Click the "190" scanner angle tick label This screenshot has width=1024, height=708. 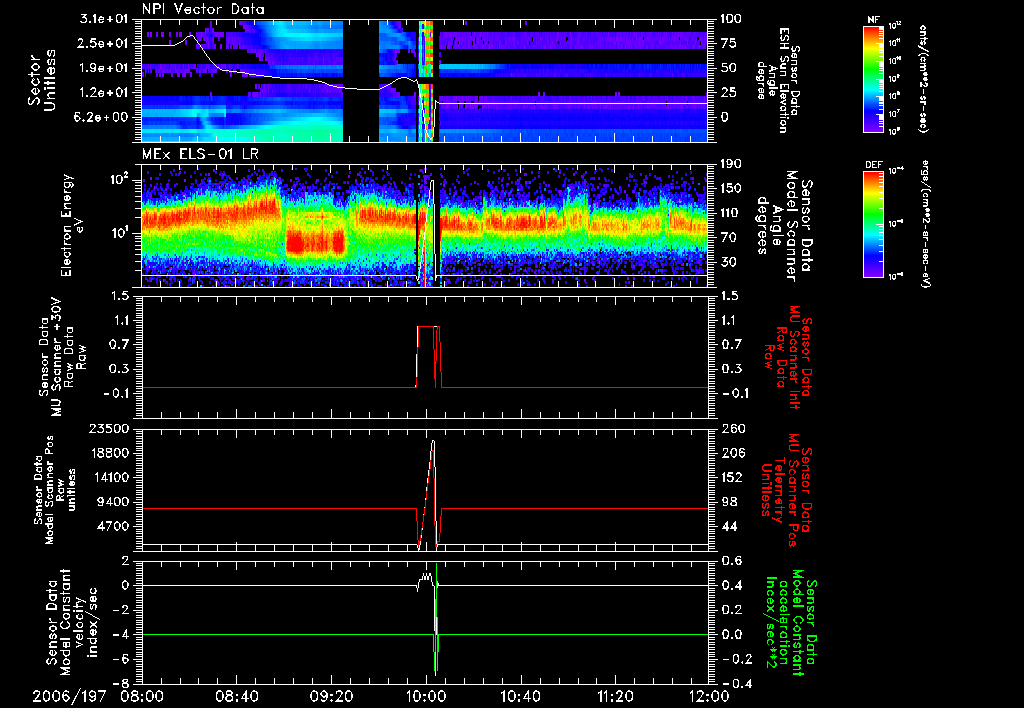click(731, 164)
